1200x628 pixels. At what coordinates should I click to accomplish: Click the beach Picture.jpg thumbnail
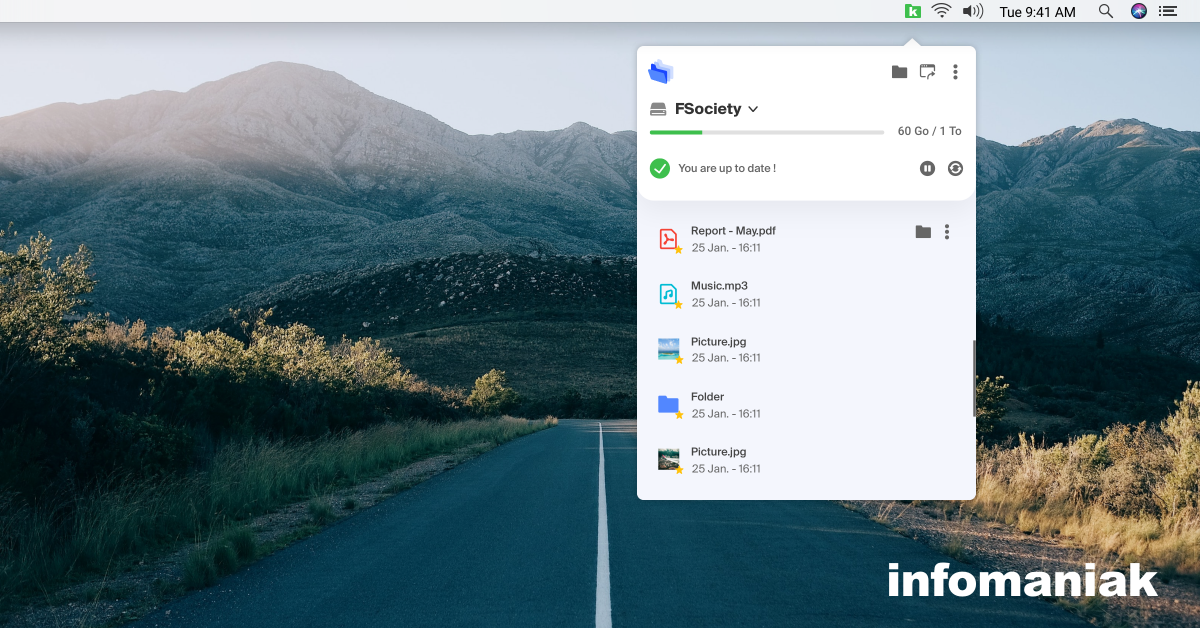tap(668, 349)
